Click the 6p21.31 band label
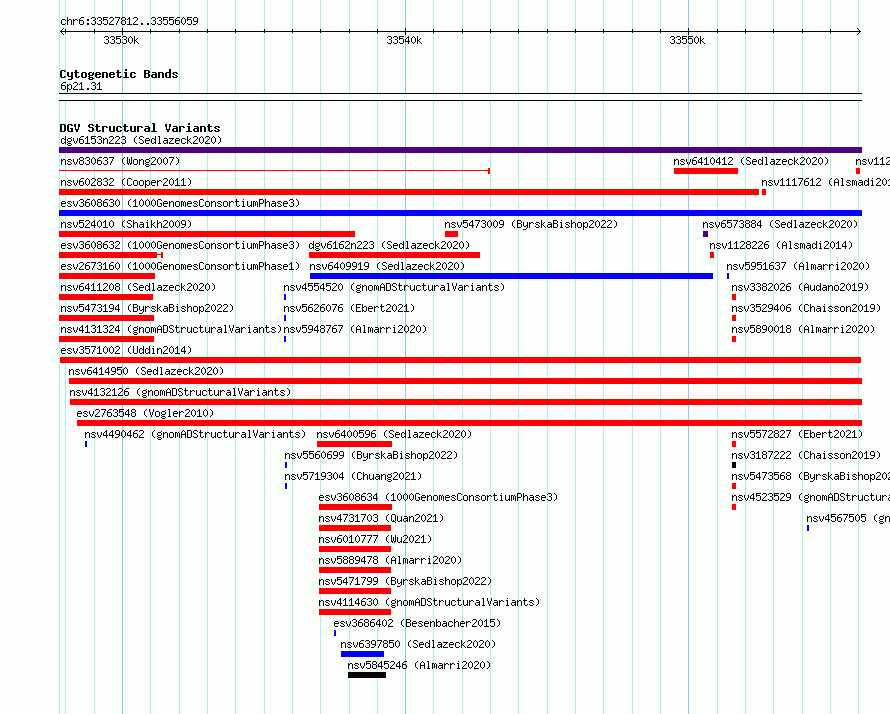Viewport: 890px width, 714px height. pos(81,86)
